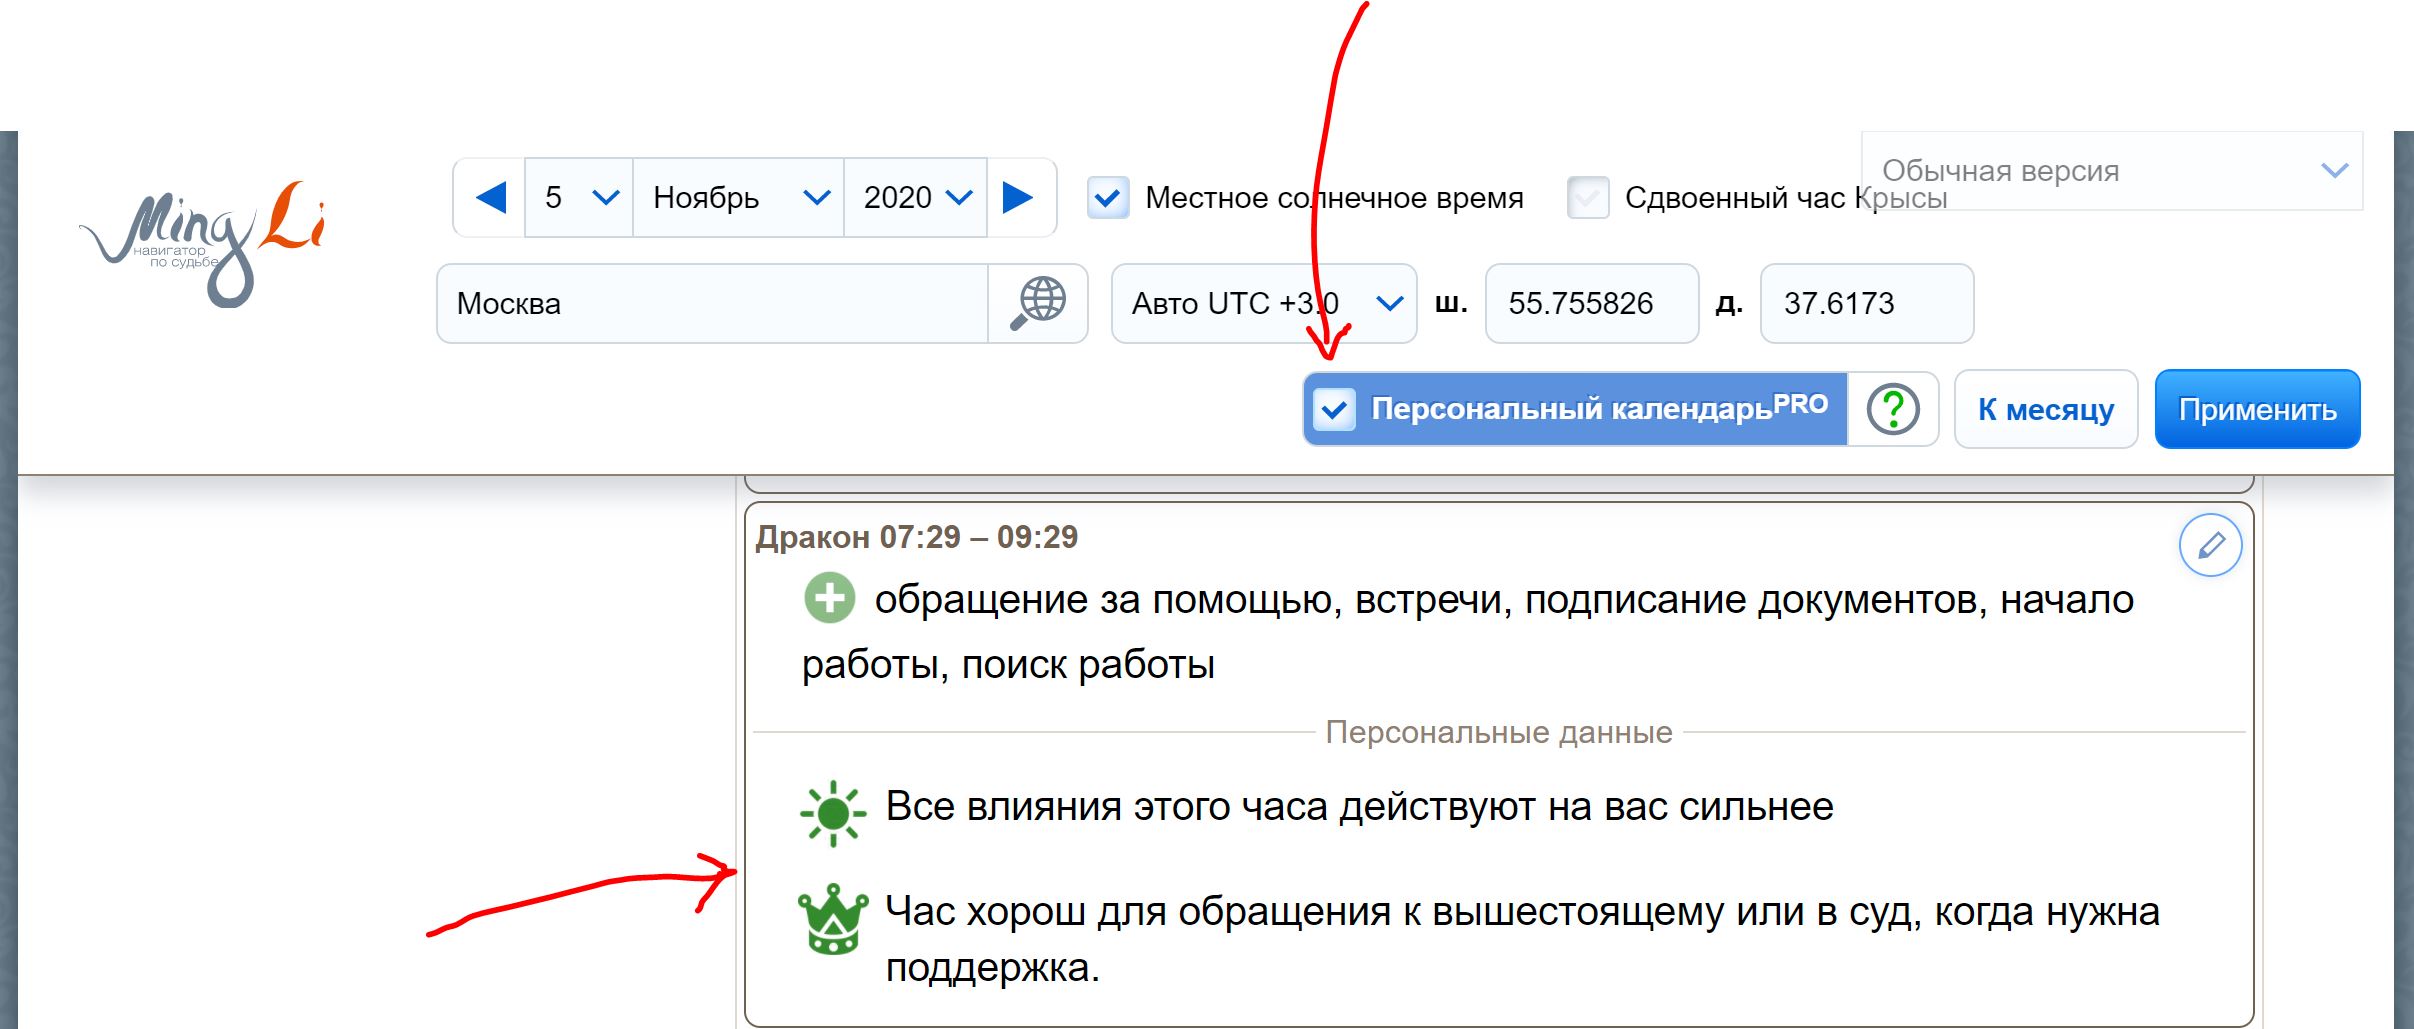Open help question mark for Personal calendar
The width and height of the screenshot is (2414, 1029).
[x=1892, y=409]
